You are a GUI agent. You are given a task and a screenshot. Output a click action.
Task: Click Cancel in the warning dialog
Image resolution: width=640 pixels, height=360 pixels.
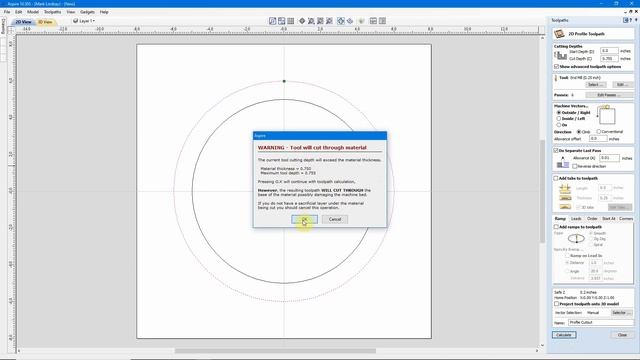point(335,219)
